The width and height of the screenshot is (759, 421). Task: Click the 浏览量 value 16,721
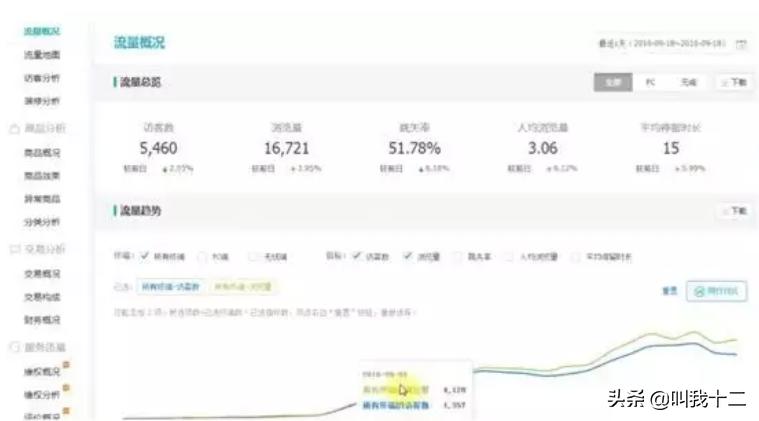287,148
